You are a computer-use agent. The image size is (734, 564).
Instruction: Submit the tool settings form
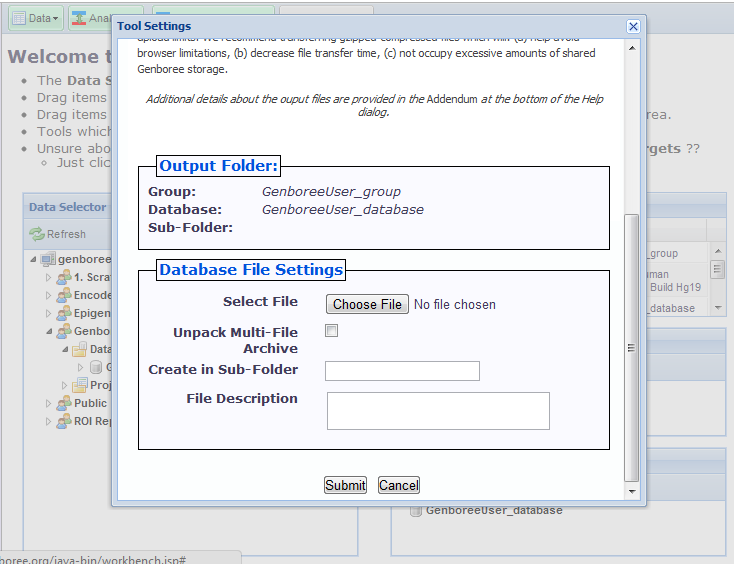tap(345, 485)
